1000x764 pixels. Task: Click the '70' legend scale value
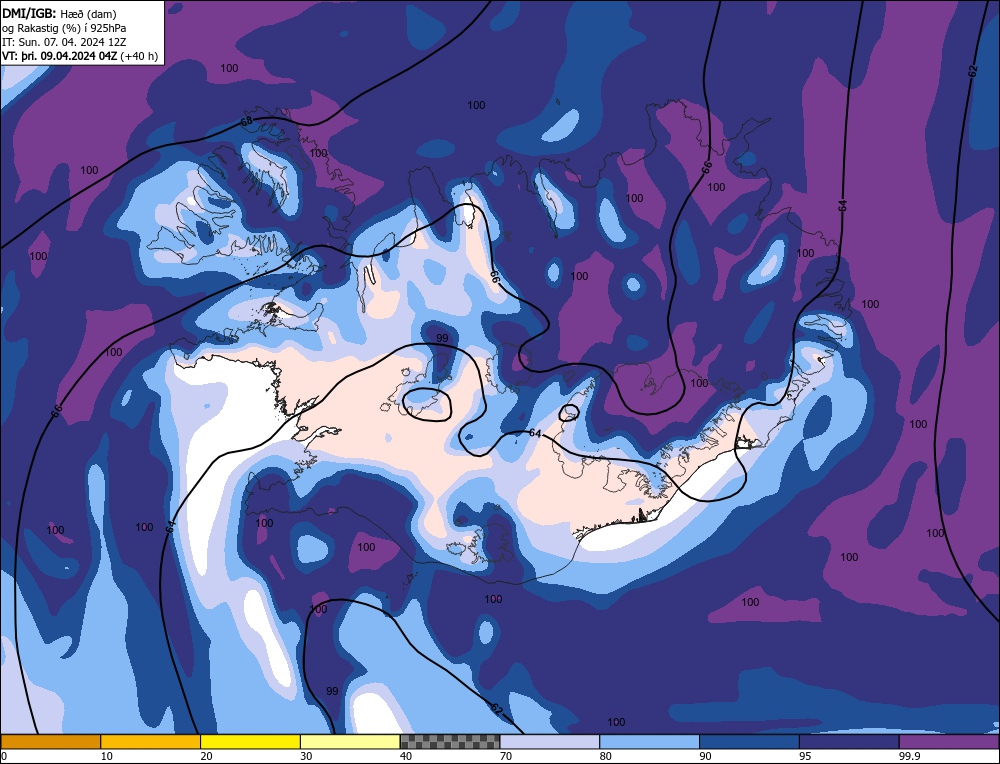click(x=506, y=756)
